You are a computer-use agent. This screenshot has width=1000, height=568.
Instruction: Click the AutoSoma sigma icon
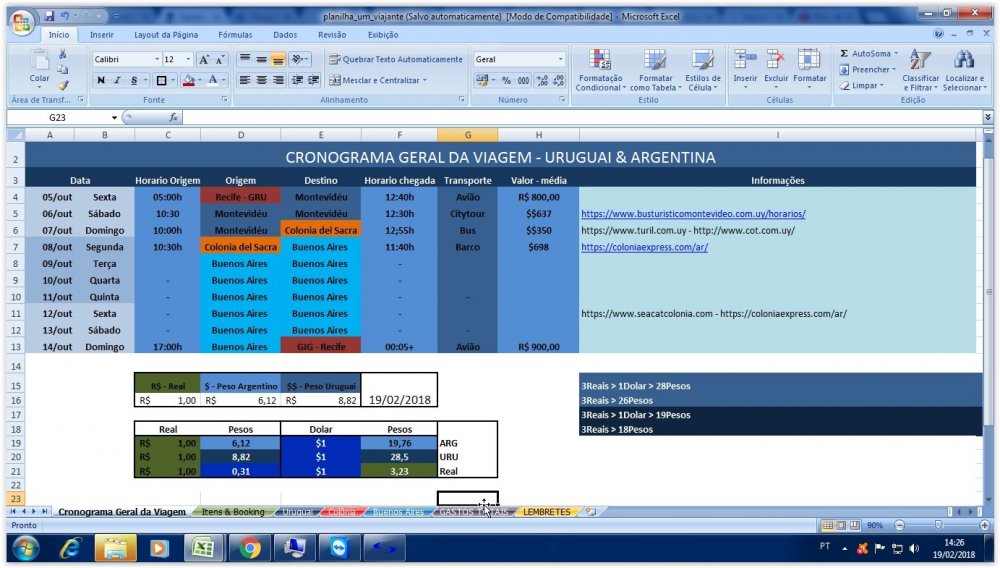pos(845,53)
